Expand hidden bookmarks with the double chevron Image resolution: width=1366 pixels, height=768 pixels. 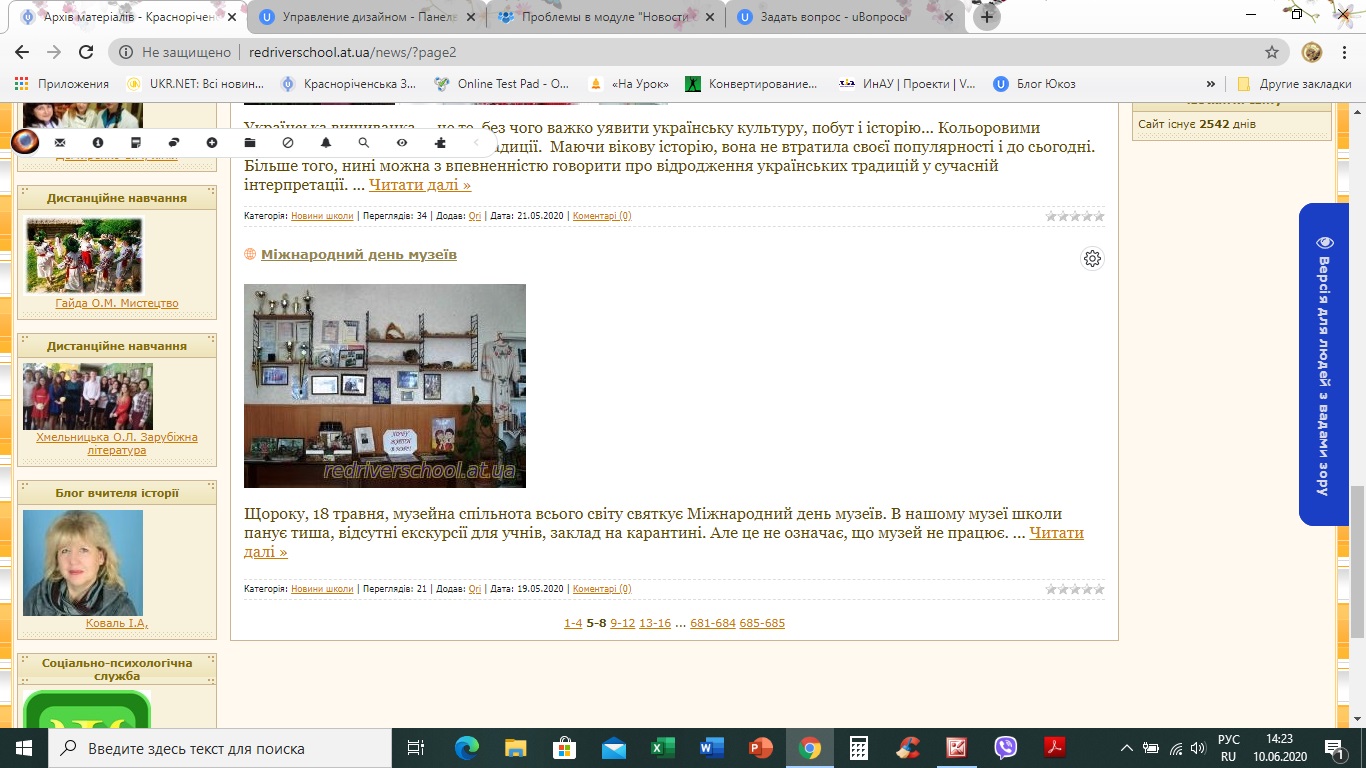pos(1211,84)
